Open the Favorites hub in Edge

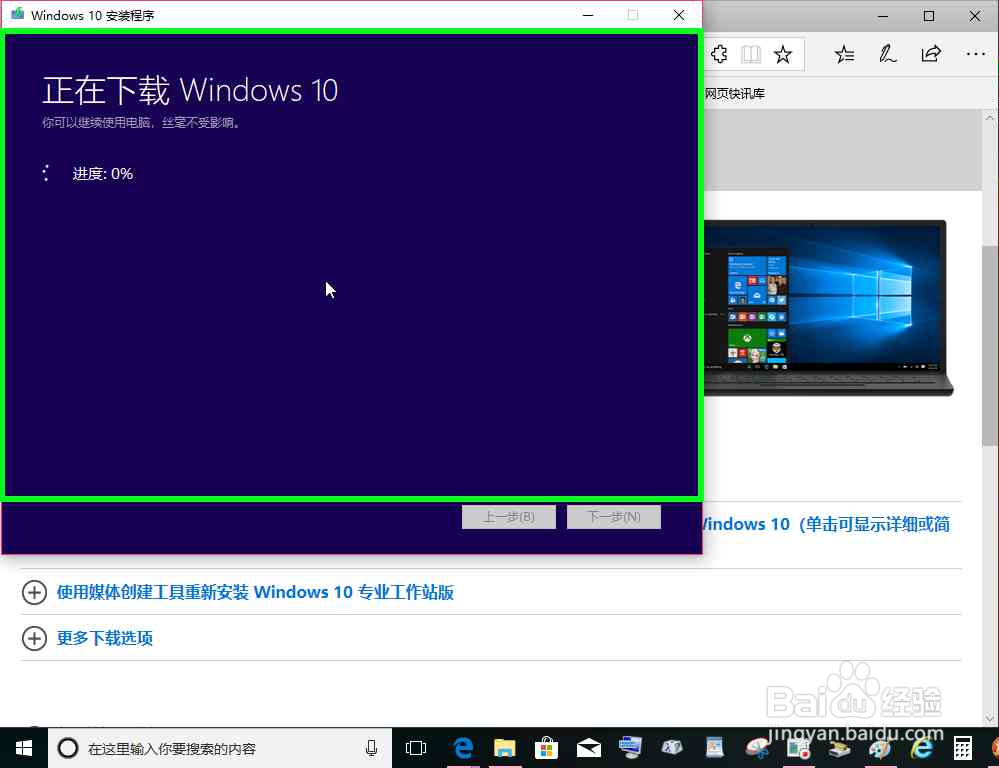(844, 54)
